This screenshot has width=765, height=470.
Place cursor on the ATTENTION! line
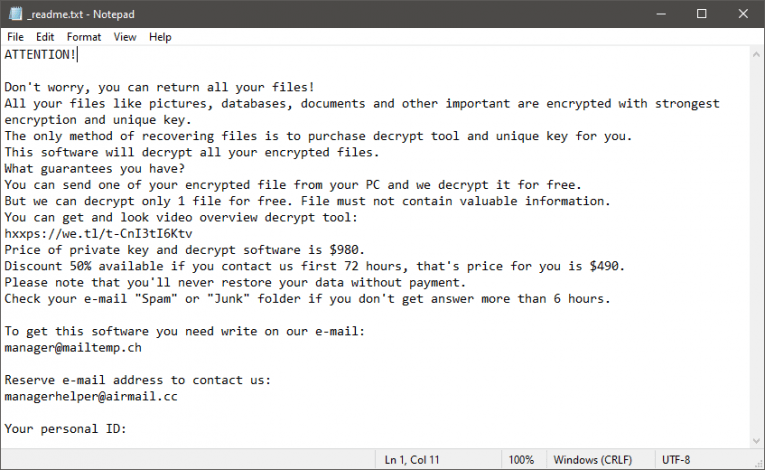point(40,54)
